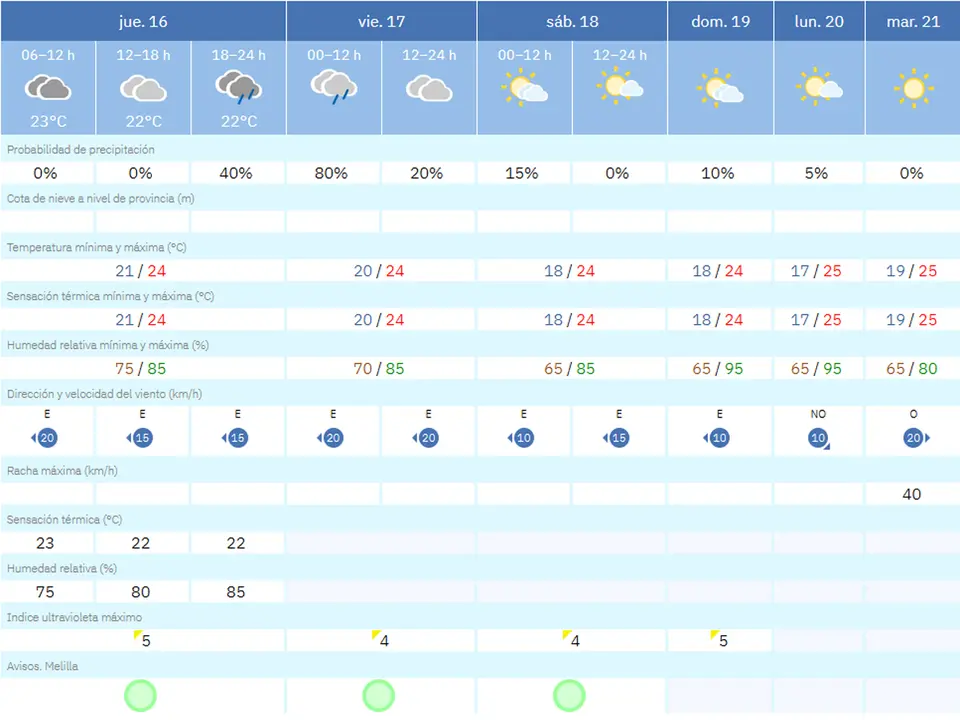
Task: Click the 19 / 25 temperature range in the Temperatura mínima y máxima row
Action: tap(912, 271)
